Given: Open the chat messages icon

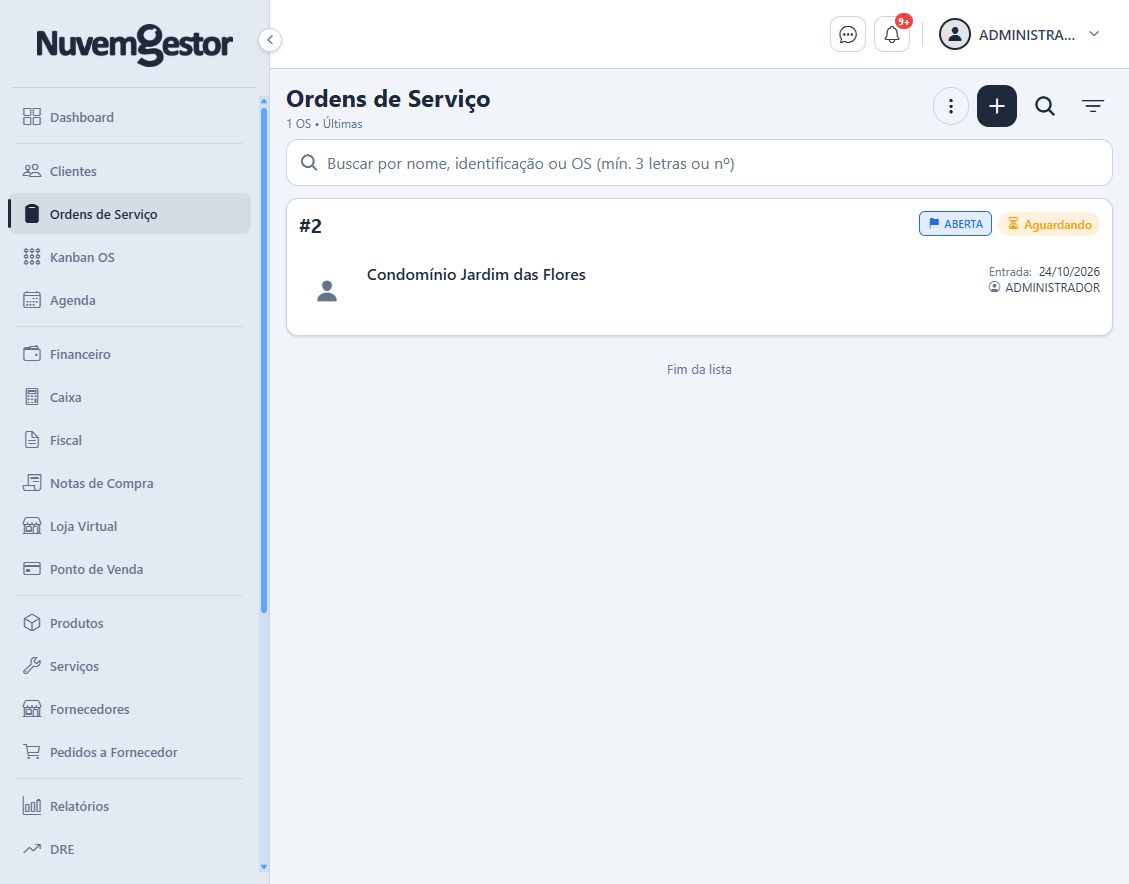Looking at the screenshot, I should [x=847, y=35].
